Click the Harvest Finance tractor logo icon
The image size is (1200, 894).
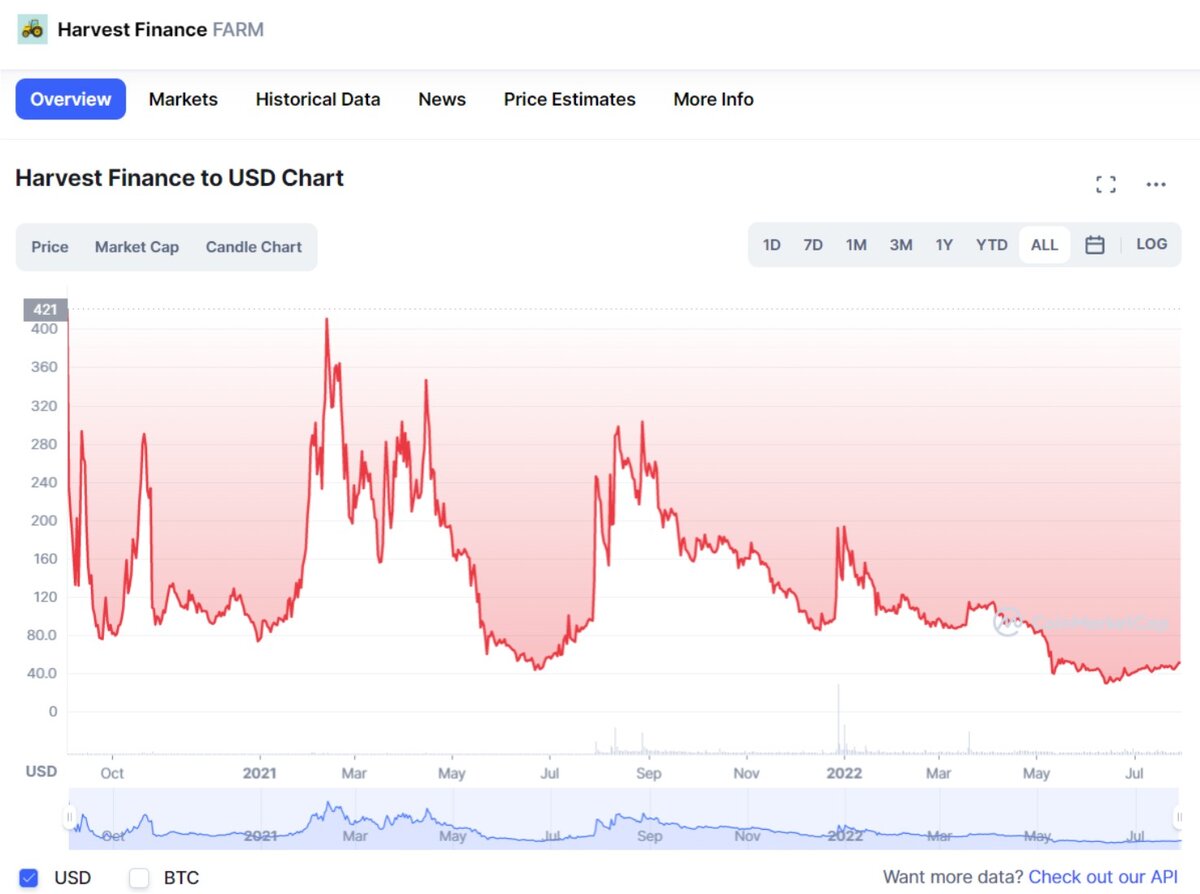[x=32, y=29]
